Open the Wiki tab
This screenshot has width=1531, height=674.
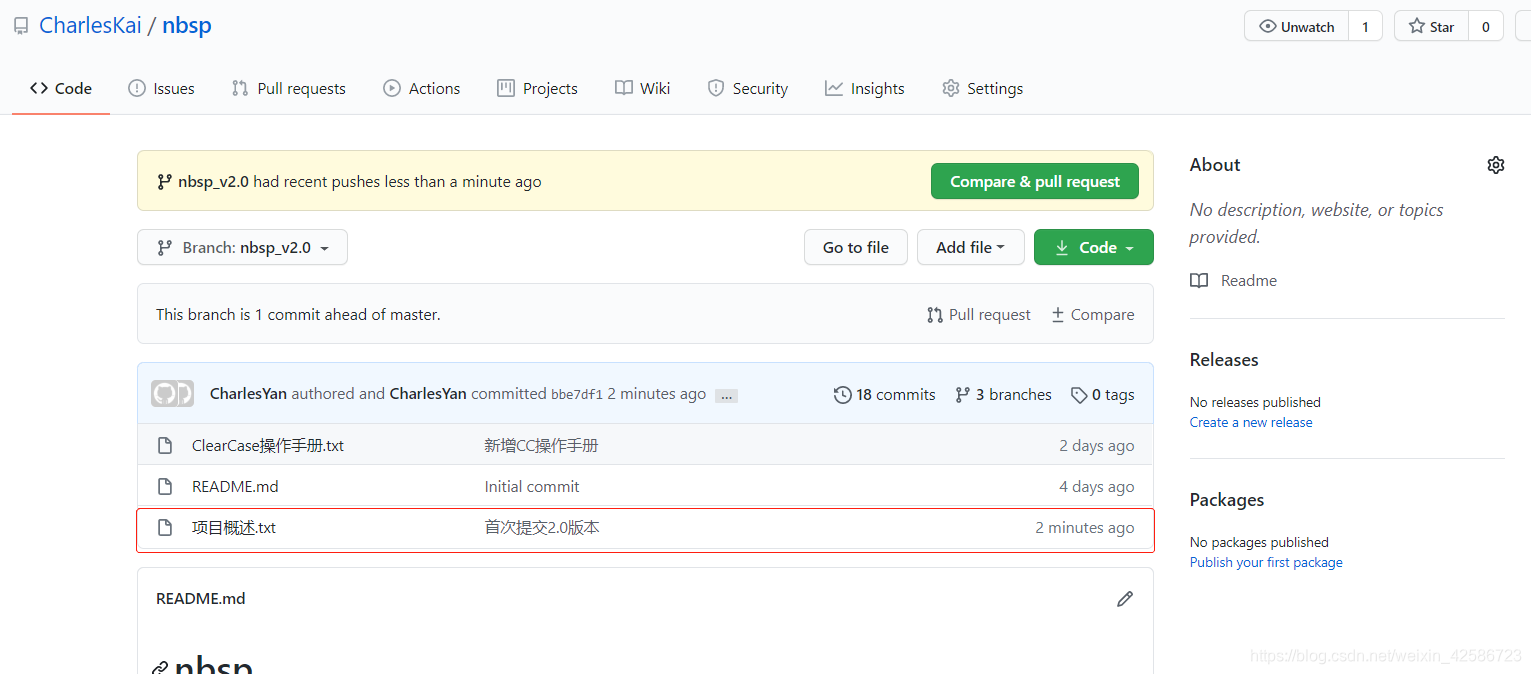coord(642,88)
